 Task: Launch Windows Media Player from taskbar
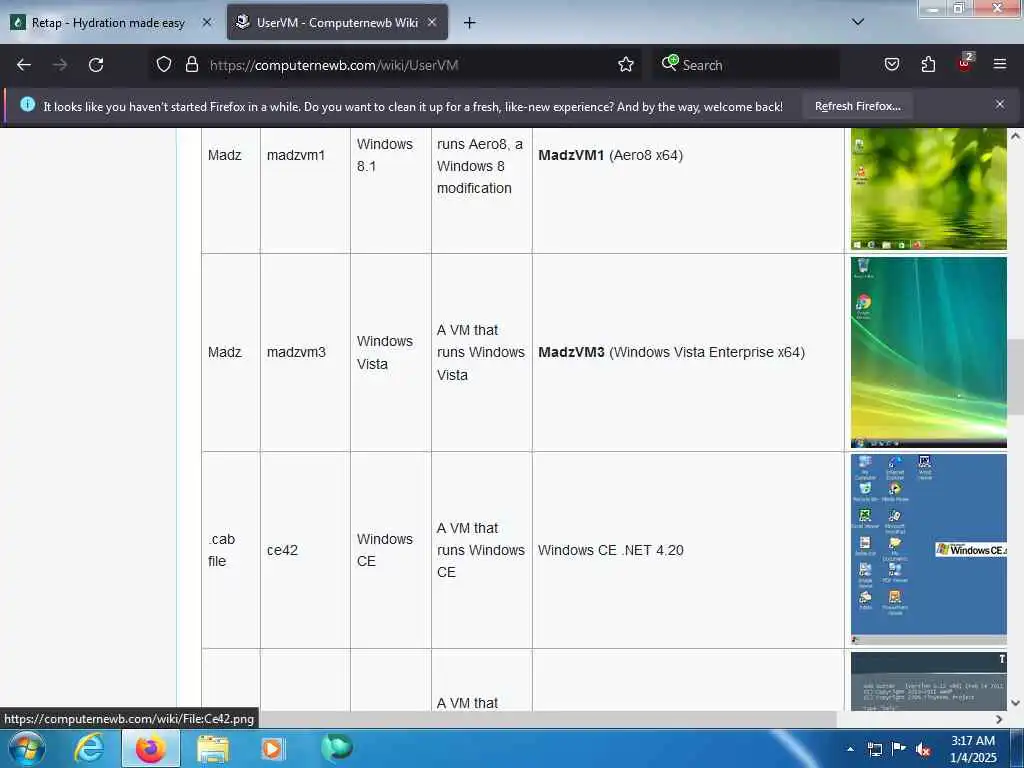pos(272,748)
